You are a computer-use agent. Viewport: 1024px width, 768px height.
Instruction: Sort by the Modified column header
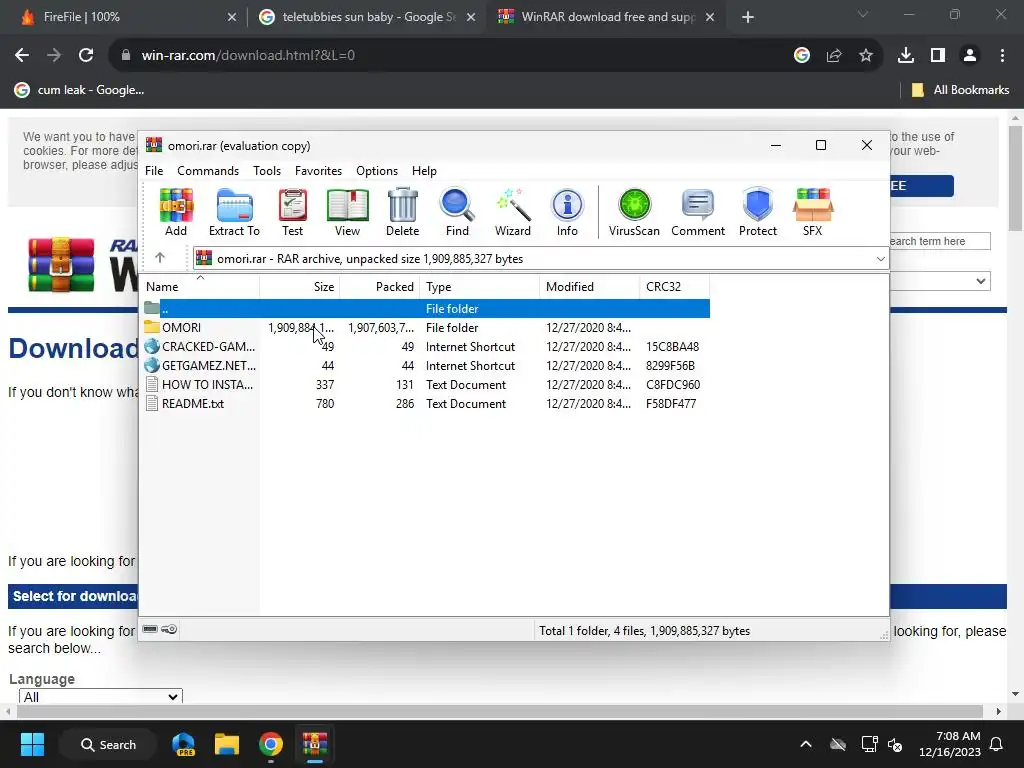click(590, 287)
